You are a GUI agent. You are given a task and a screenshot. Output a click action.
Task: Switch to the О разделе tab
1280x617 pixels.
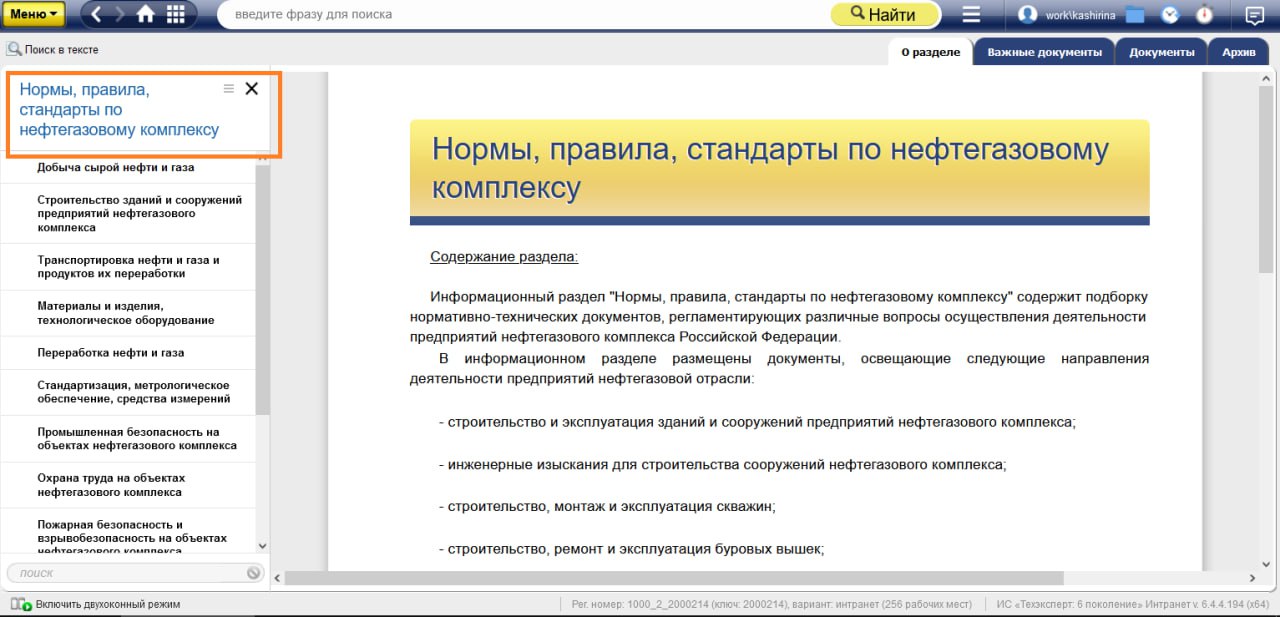pos(930,52)
